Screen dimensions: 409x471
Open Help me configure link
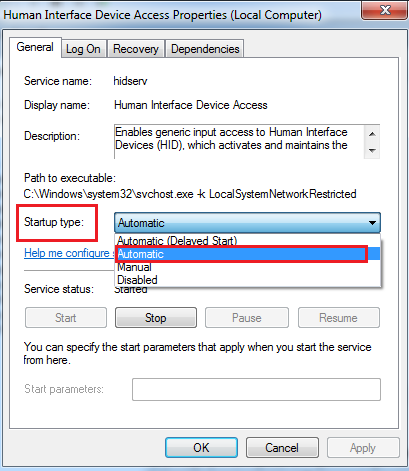click(68, 253)
